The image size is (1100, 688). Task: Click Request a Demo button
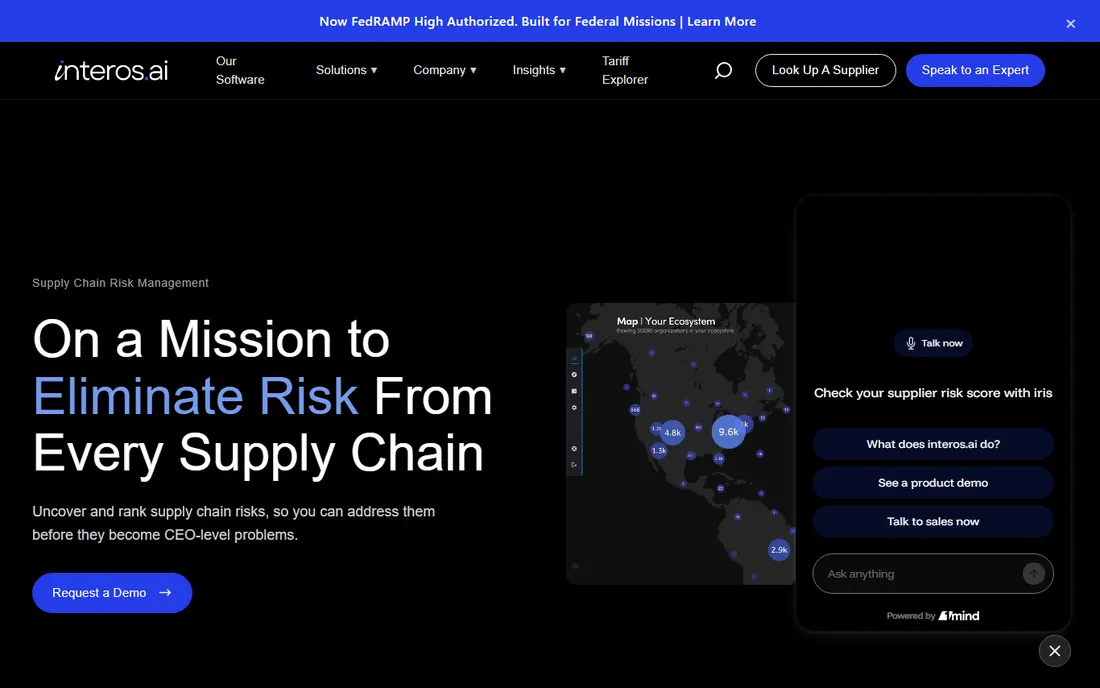coord(112,593)
